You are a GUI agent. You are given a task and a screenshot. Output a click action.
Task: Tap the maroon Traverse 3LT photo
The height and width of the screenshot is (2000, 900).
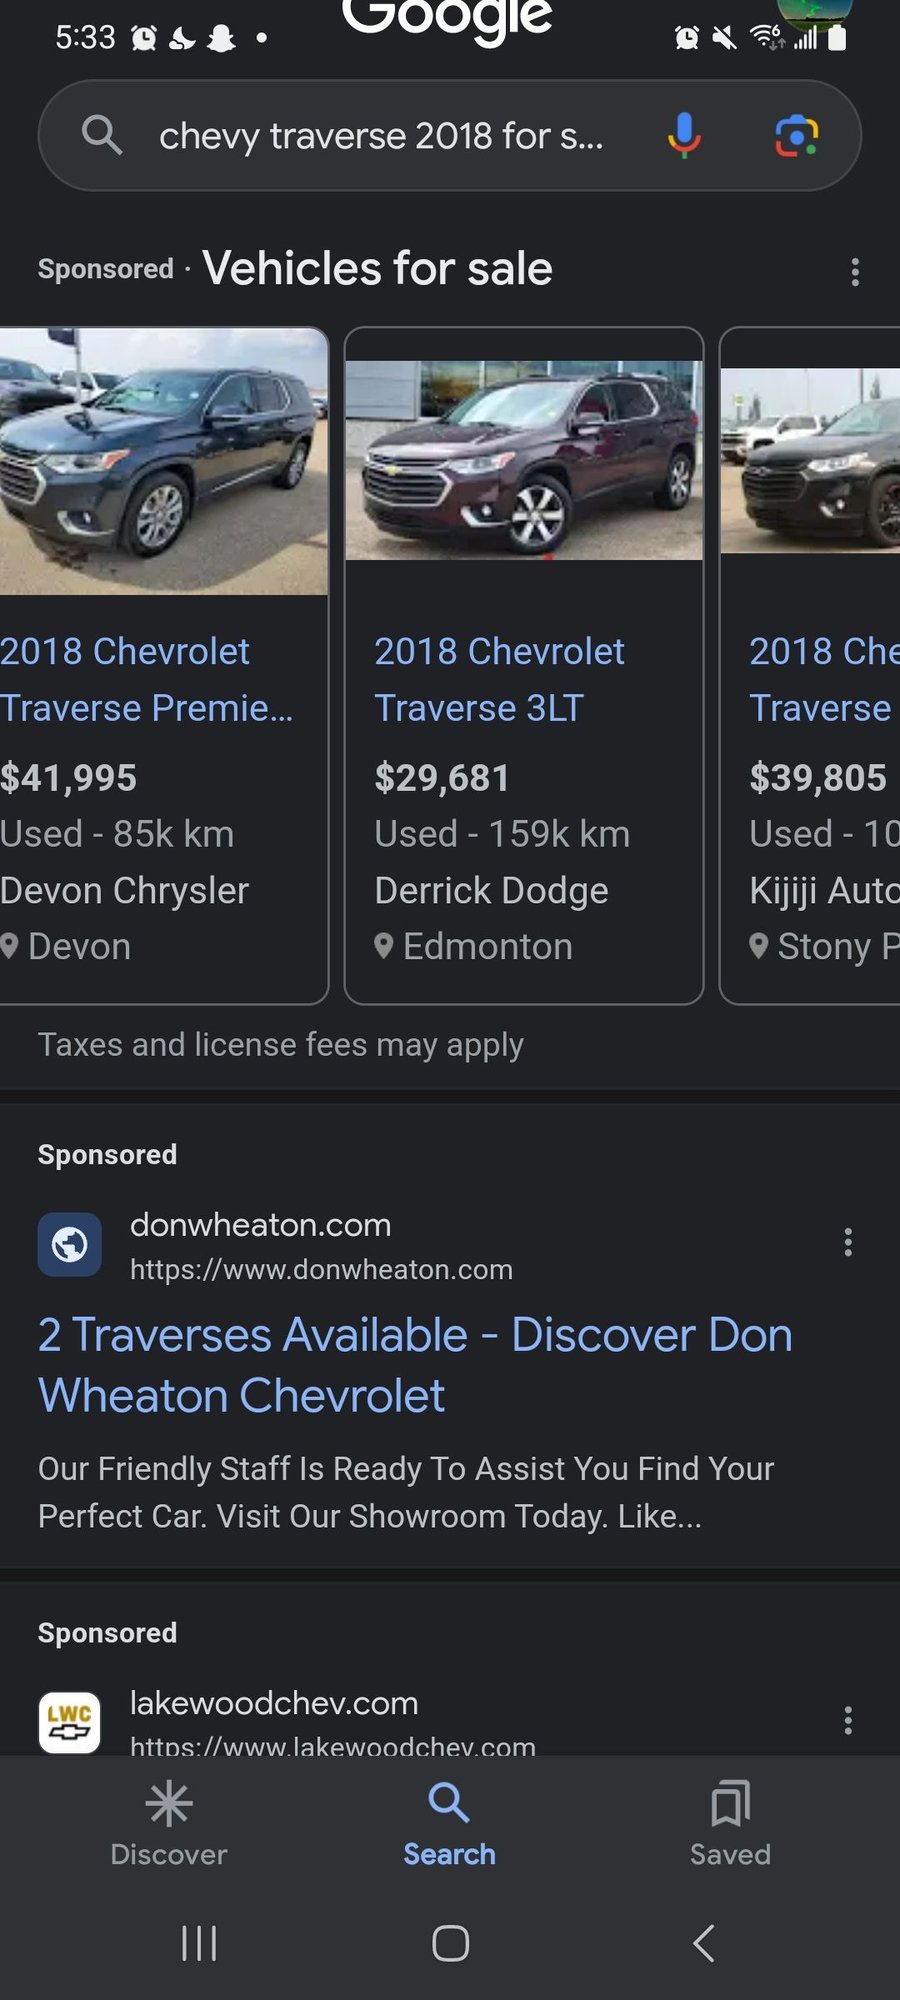coord(523,460)
